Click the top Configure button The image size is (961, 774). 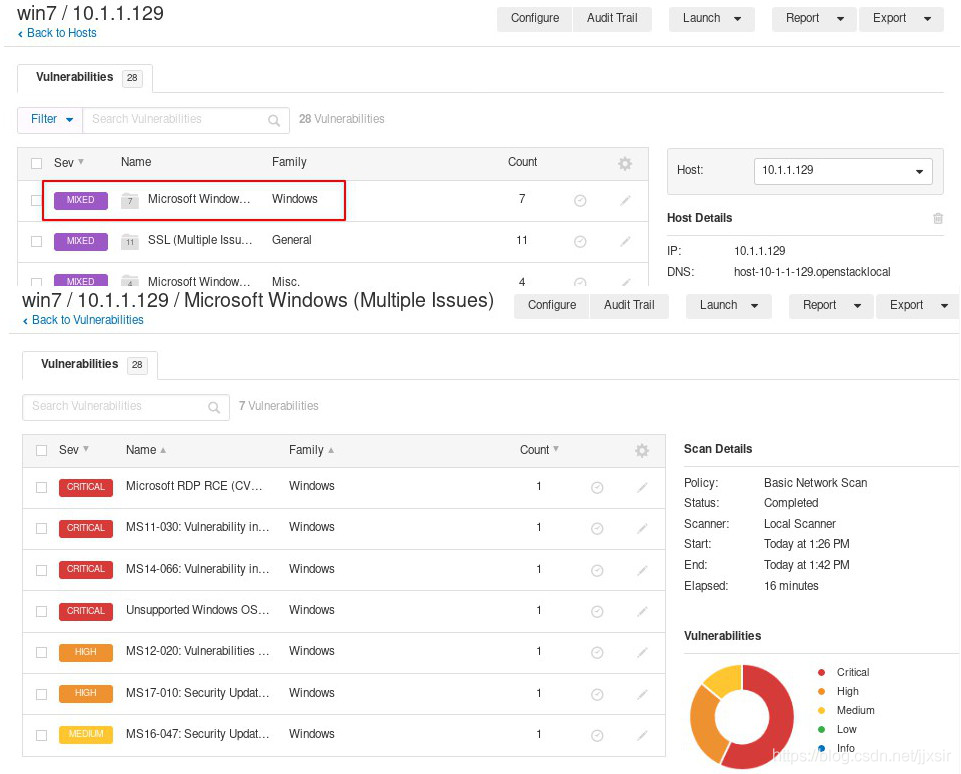coord(535,18)
